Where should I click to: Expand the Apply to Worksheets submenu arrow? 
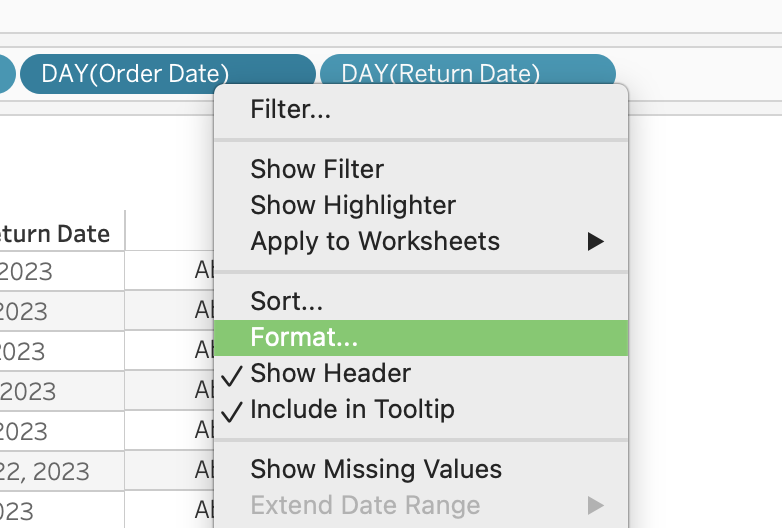596,241
